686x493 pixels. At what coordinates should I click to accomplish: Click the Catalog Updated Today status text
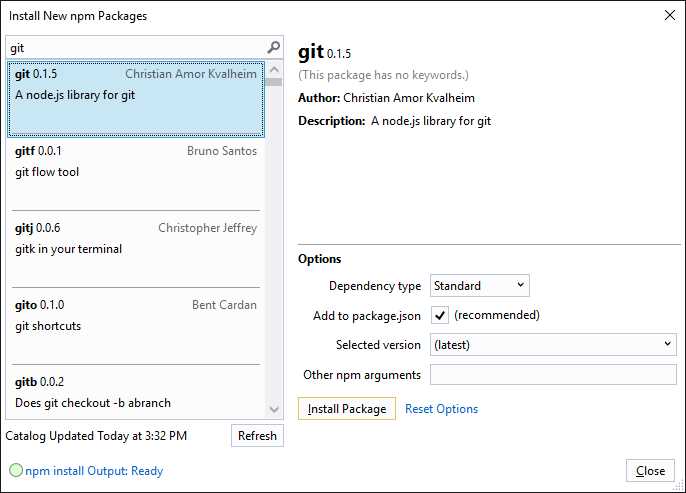96,436
